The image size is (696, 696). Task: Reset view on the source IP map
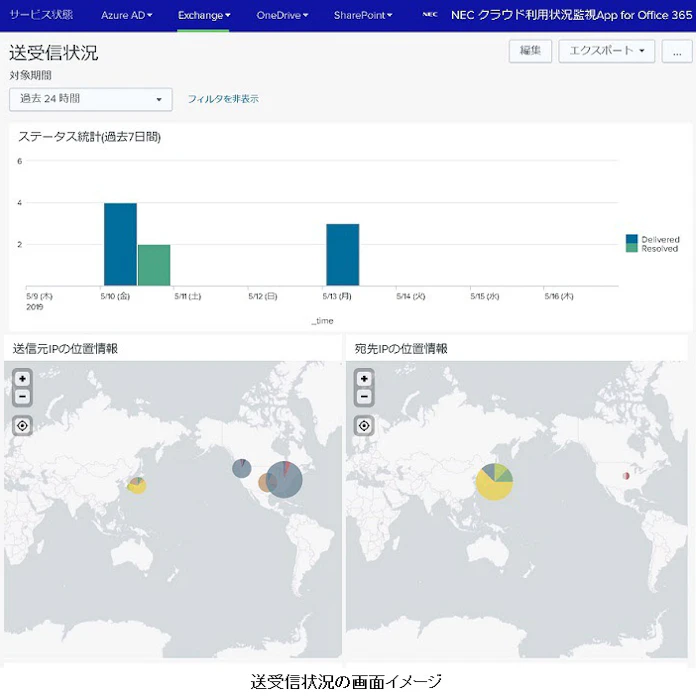22,426
